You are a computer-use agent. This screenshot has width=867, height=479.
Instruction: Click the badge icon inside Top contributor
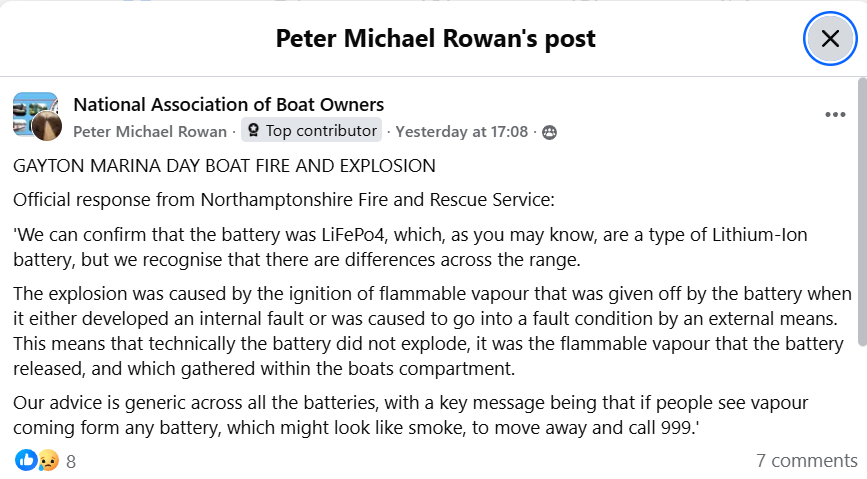pos(254,131)
